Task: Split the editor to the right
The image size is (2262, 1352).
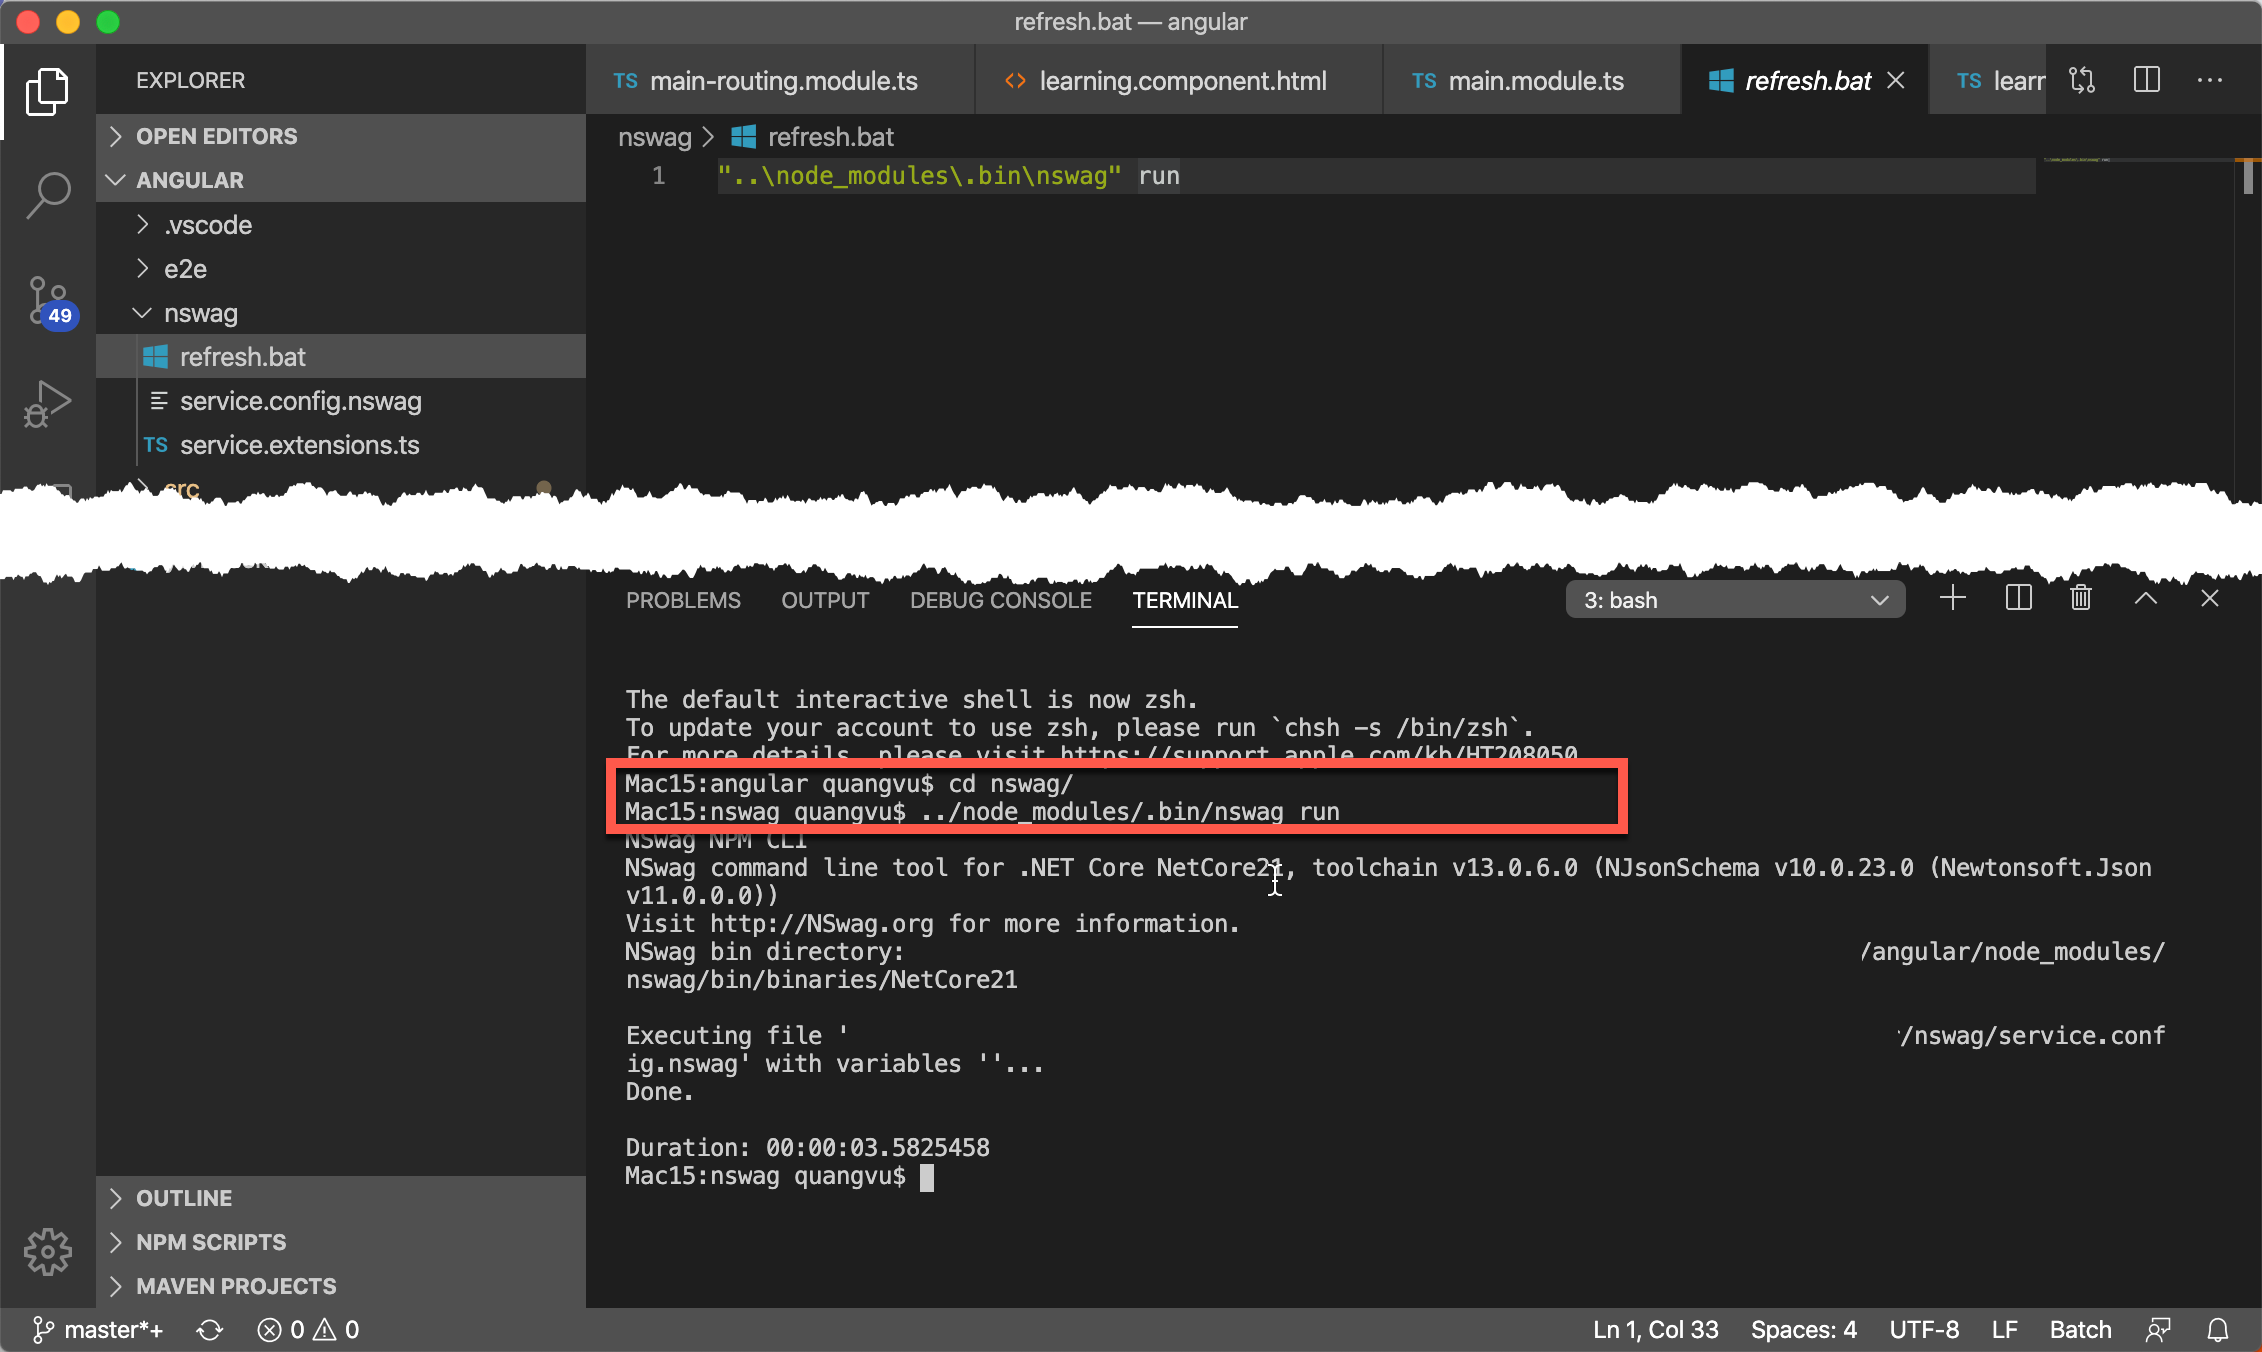Action: click(x=2146, y=80)
